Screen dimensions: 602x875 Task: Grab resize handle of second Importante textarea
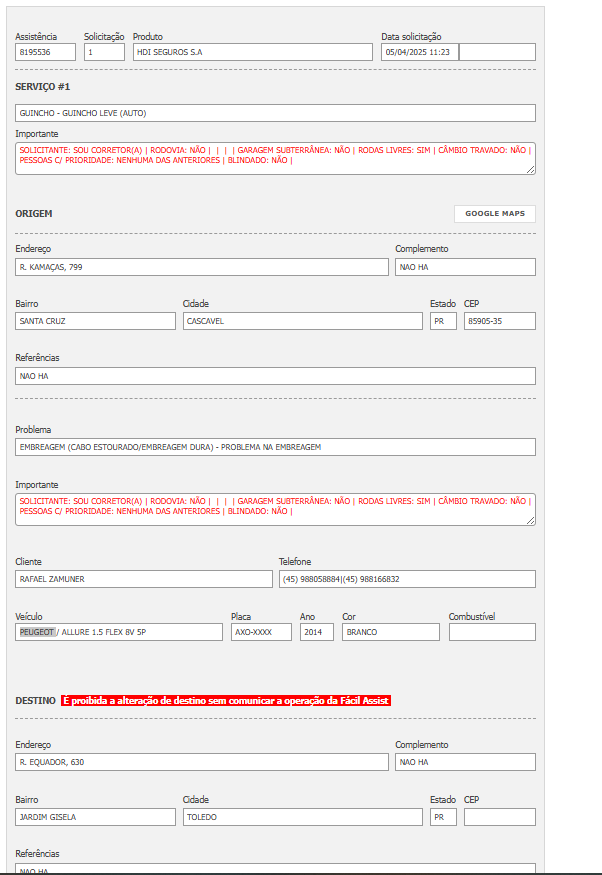click(x=531, y=521)
